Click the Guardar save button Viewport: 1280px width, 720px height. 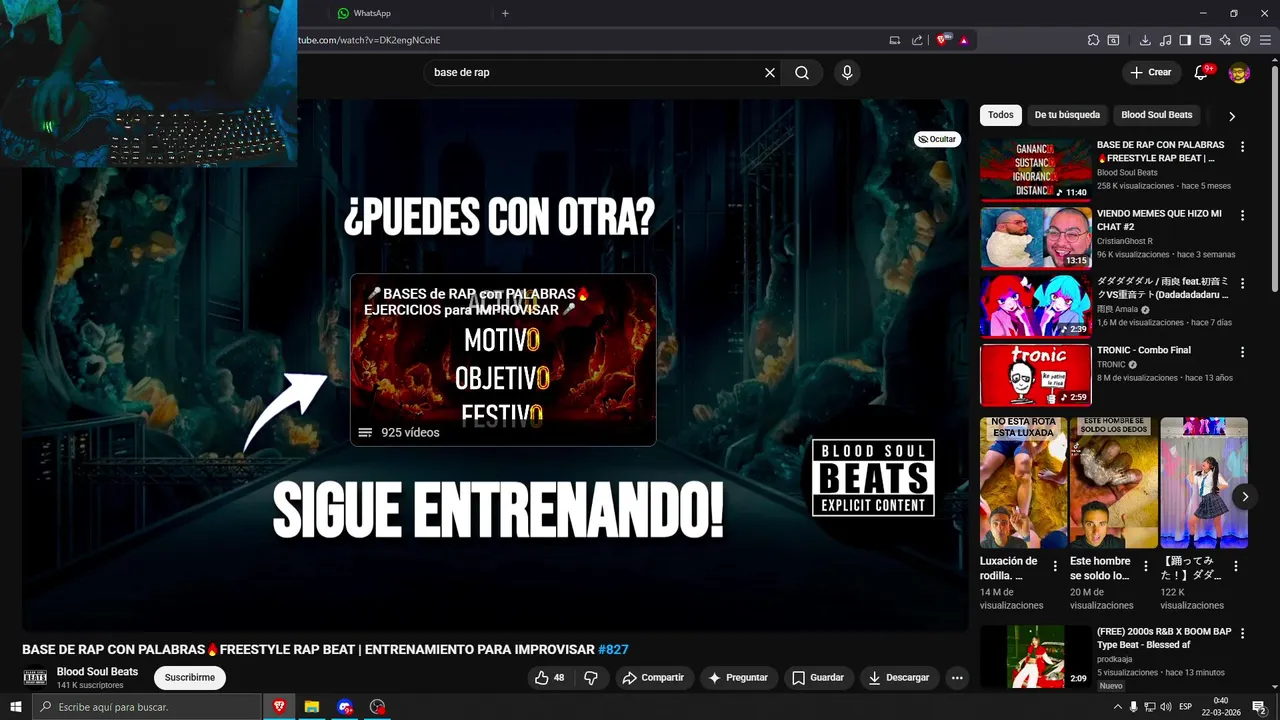pos(818,678)
